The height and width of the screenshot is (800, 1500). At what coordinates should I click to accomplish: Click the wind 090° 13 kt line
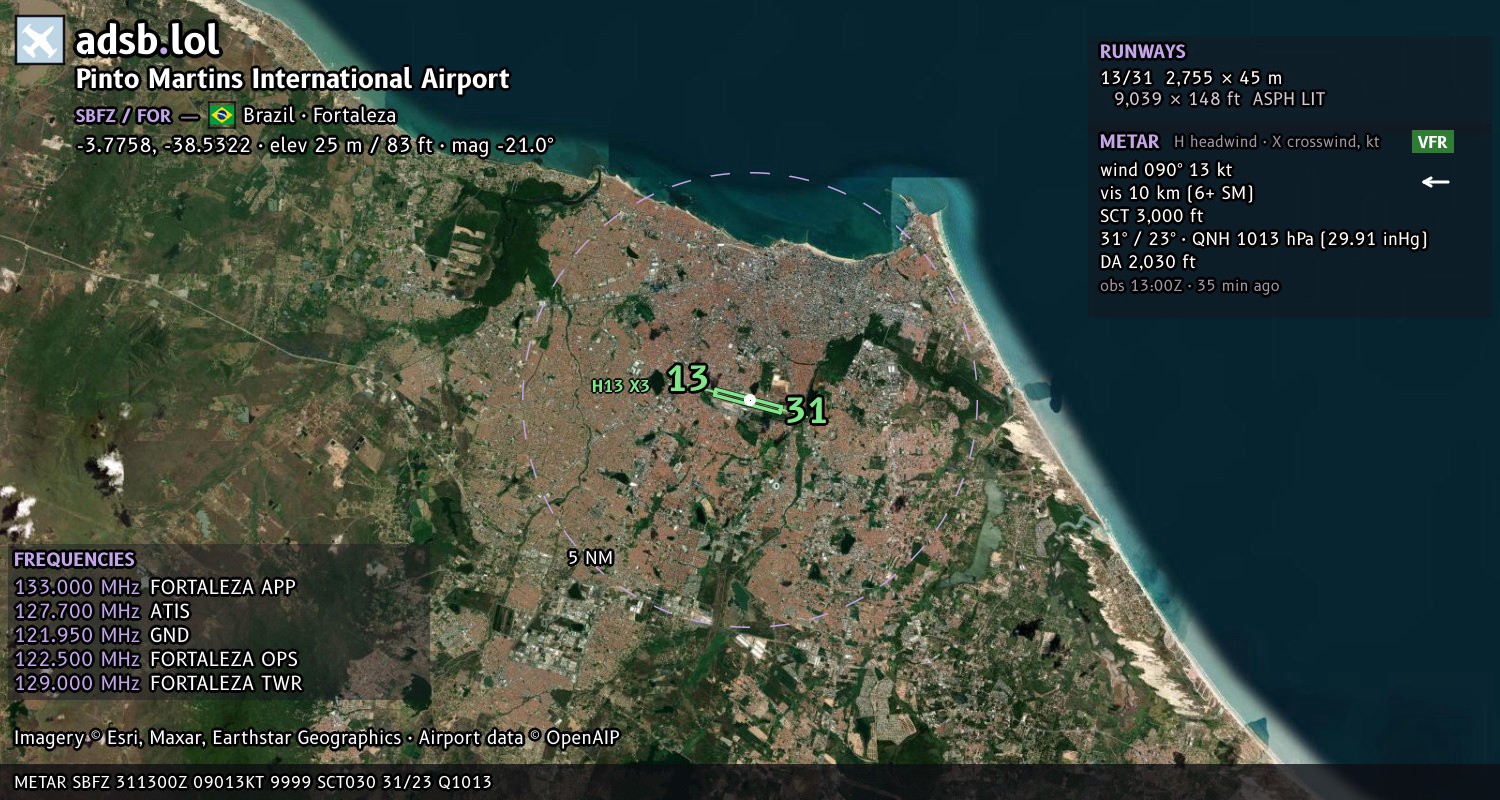click(1166, 170)
